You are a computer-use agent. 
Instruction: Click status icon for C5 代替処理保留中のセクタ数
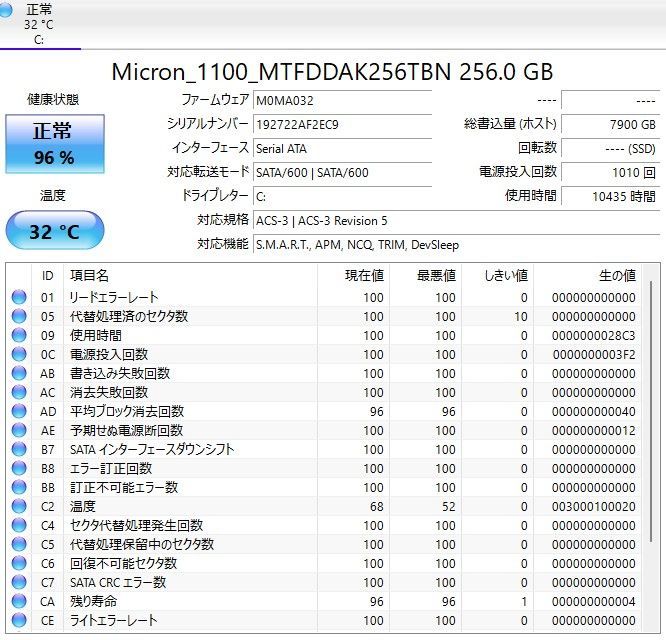[x=19, y=544]
